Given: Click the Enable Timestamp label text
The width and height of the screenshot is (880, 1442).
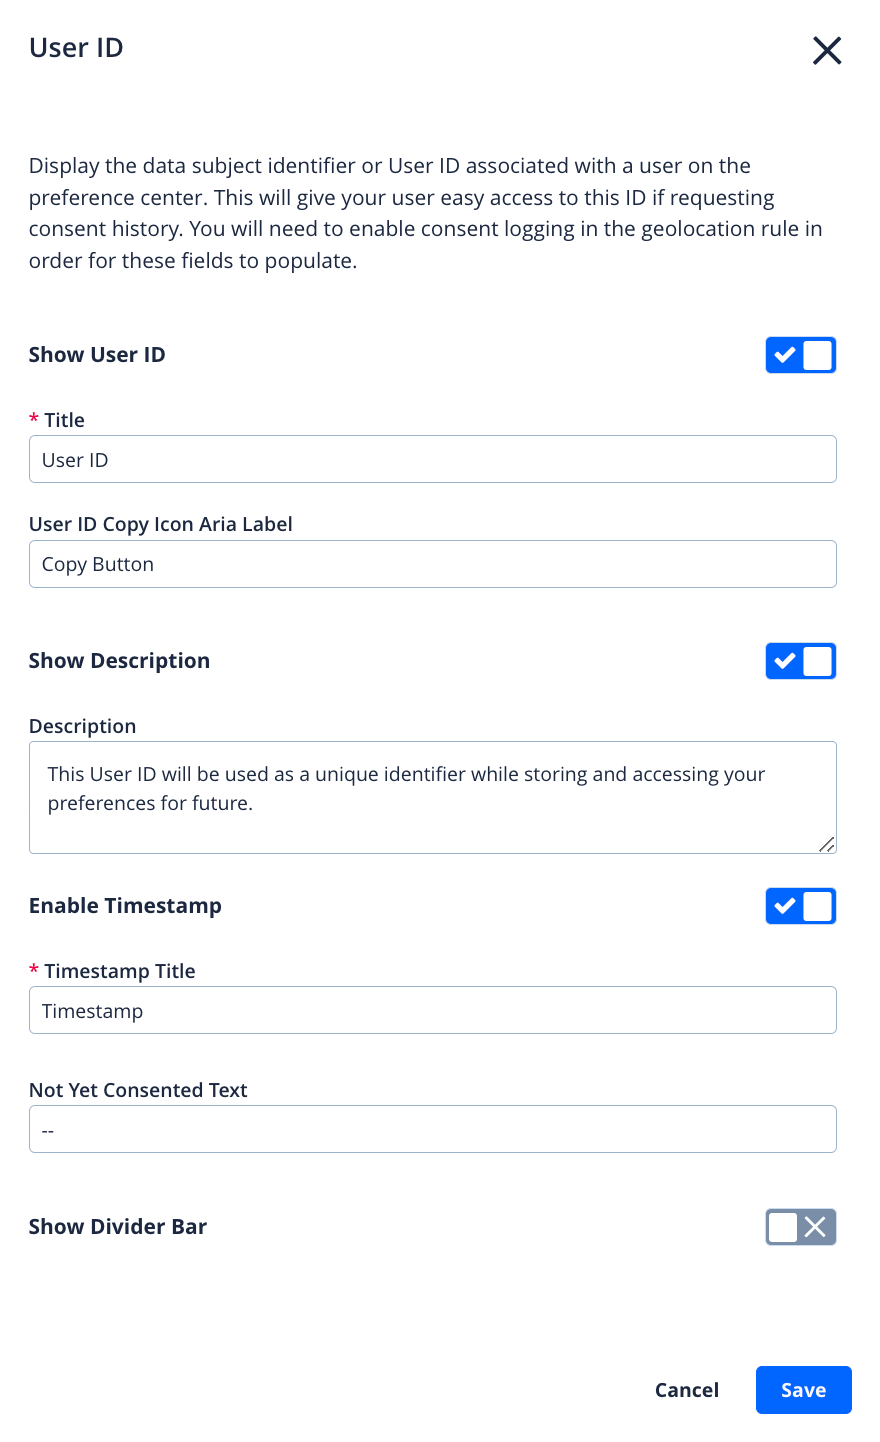Looking at the screenshot, I should click(125, 906).
